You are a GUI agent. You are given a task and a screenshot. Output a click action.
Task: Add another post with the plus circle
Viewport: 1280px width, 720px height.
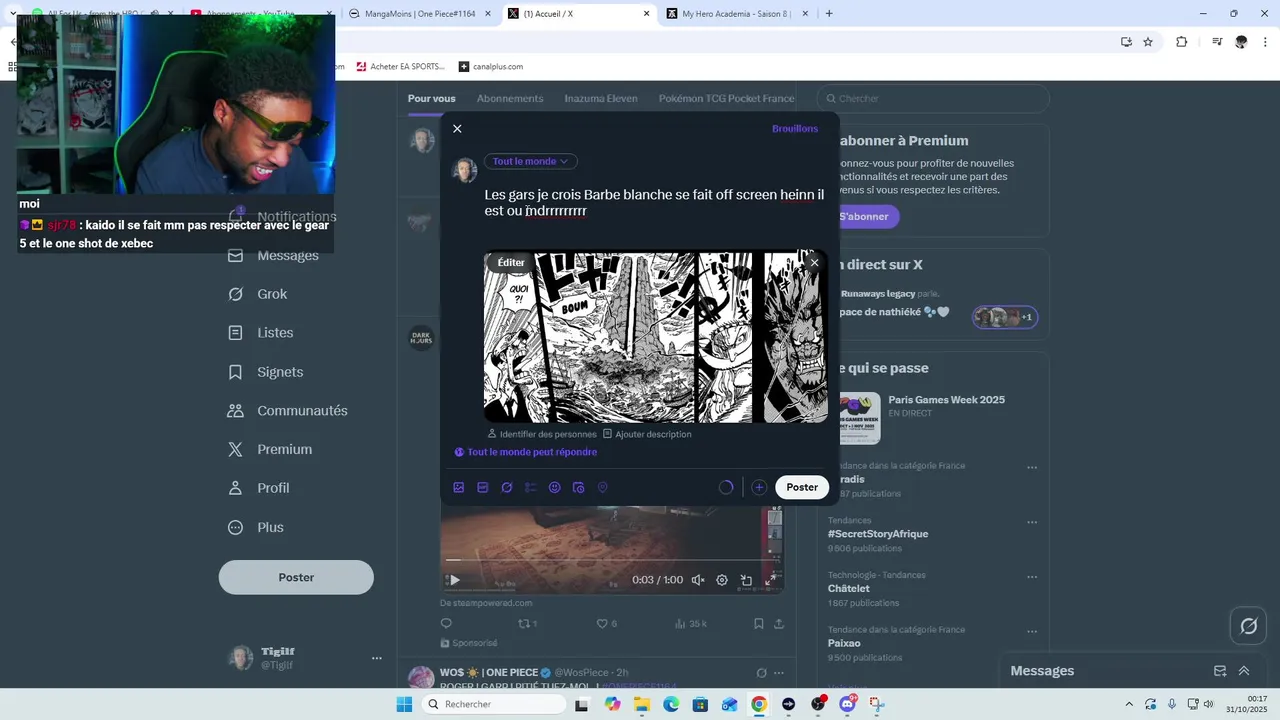759,487
